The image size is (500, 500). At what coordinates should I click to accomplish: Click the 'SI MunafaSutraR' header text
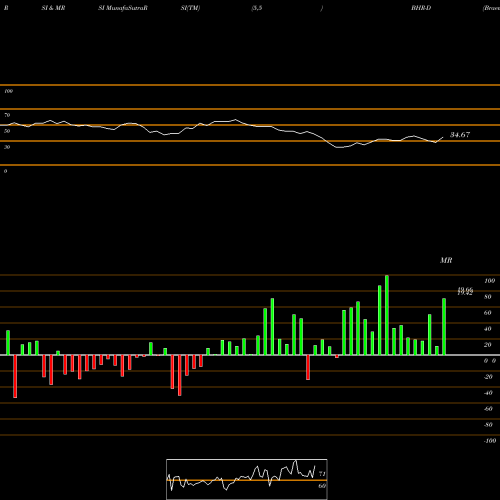pos(123,8)
